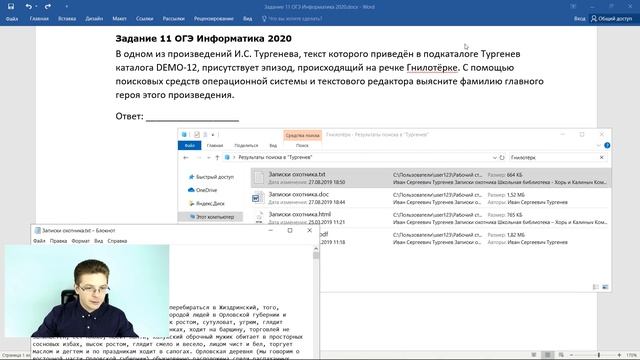The height and width of the screenshot is (360, 640).
Task: Click the Properties icon in Explorer's quick access toolbar
Action: (x=197, y=134)
